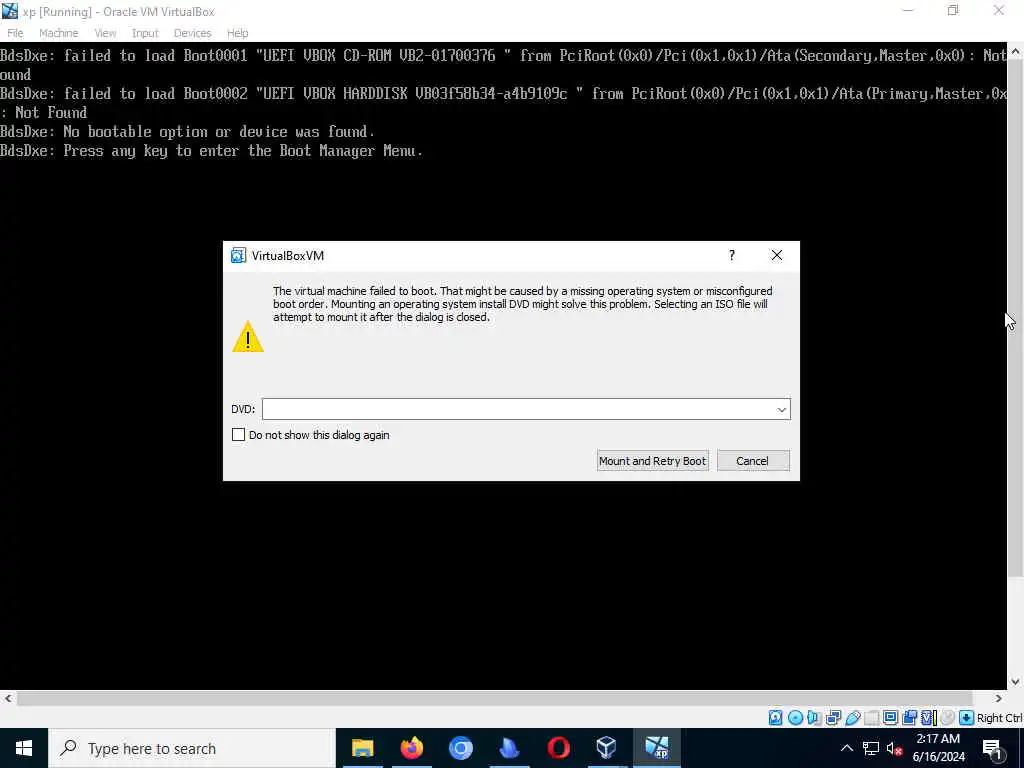The height and width of the screenshot is (768, 1024).
Task: Click the grayed shared folders status icon
Action: (x=871, y=718)
